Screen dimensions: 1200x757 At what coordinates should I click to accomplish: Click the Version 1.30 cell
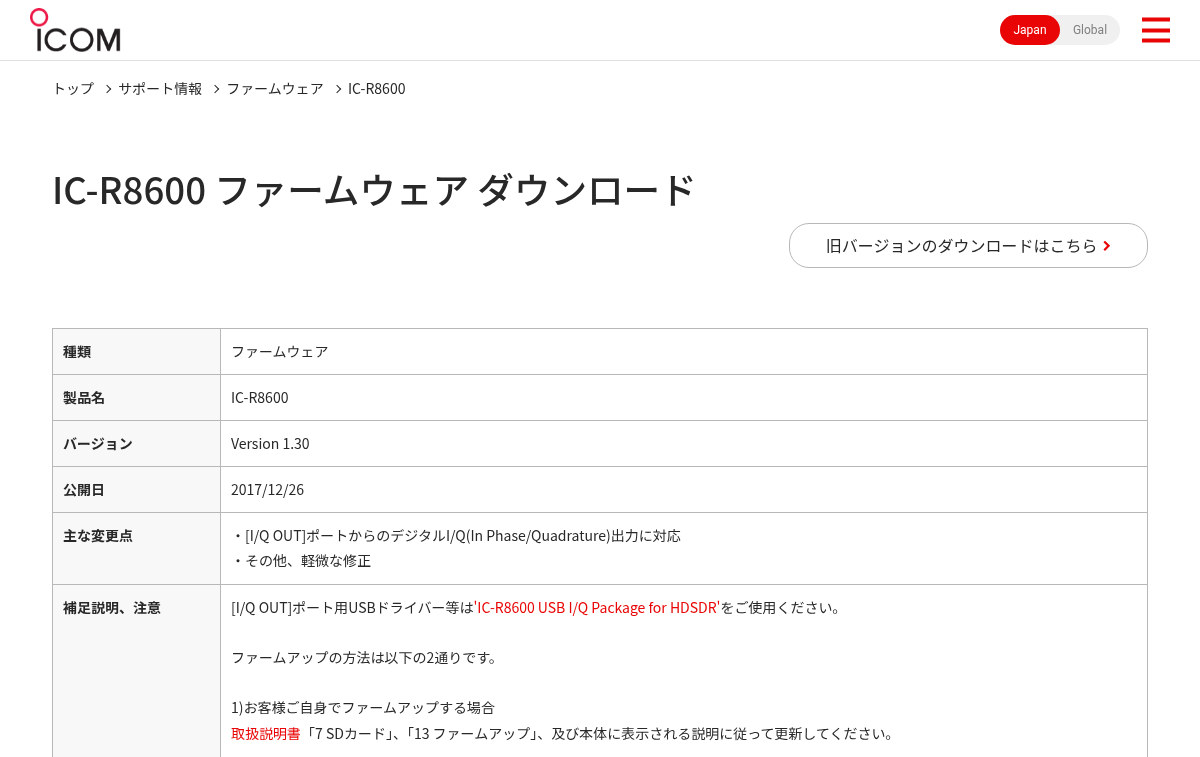(x=684, y=443)
